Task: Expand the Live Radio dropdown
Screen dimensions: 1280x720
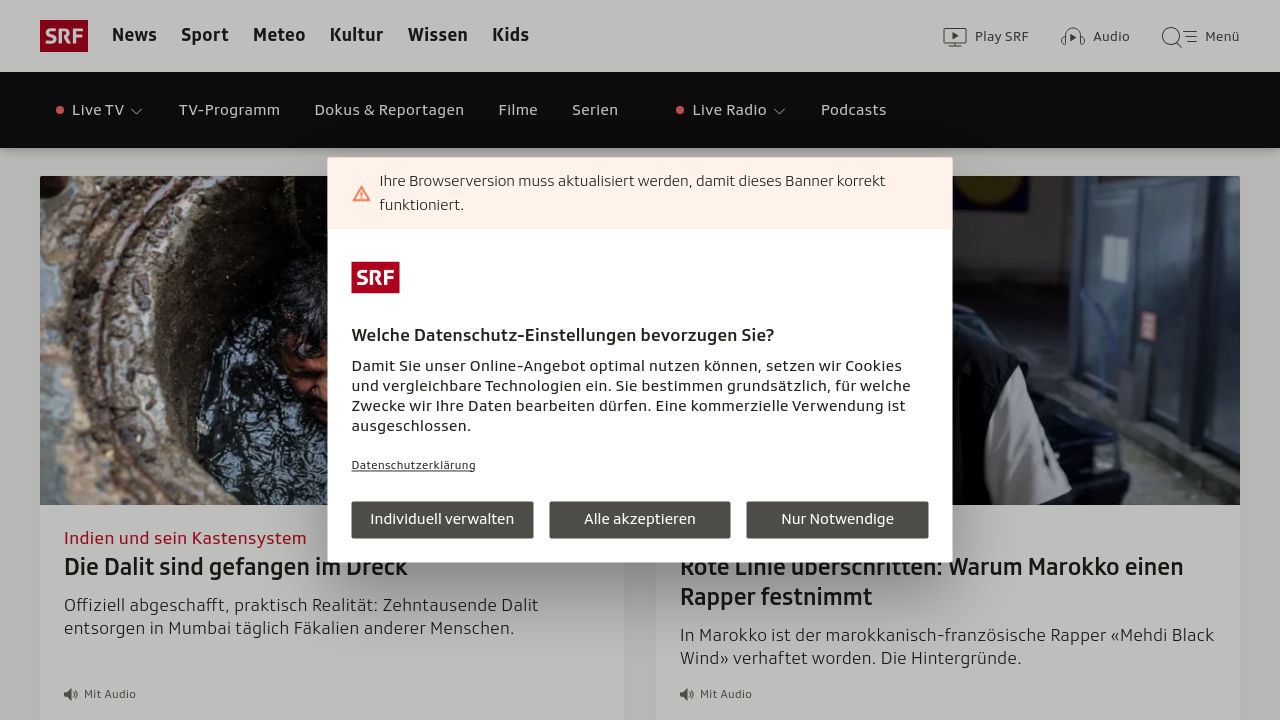Action: click(731, 110)
